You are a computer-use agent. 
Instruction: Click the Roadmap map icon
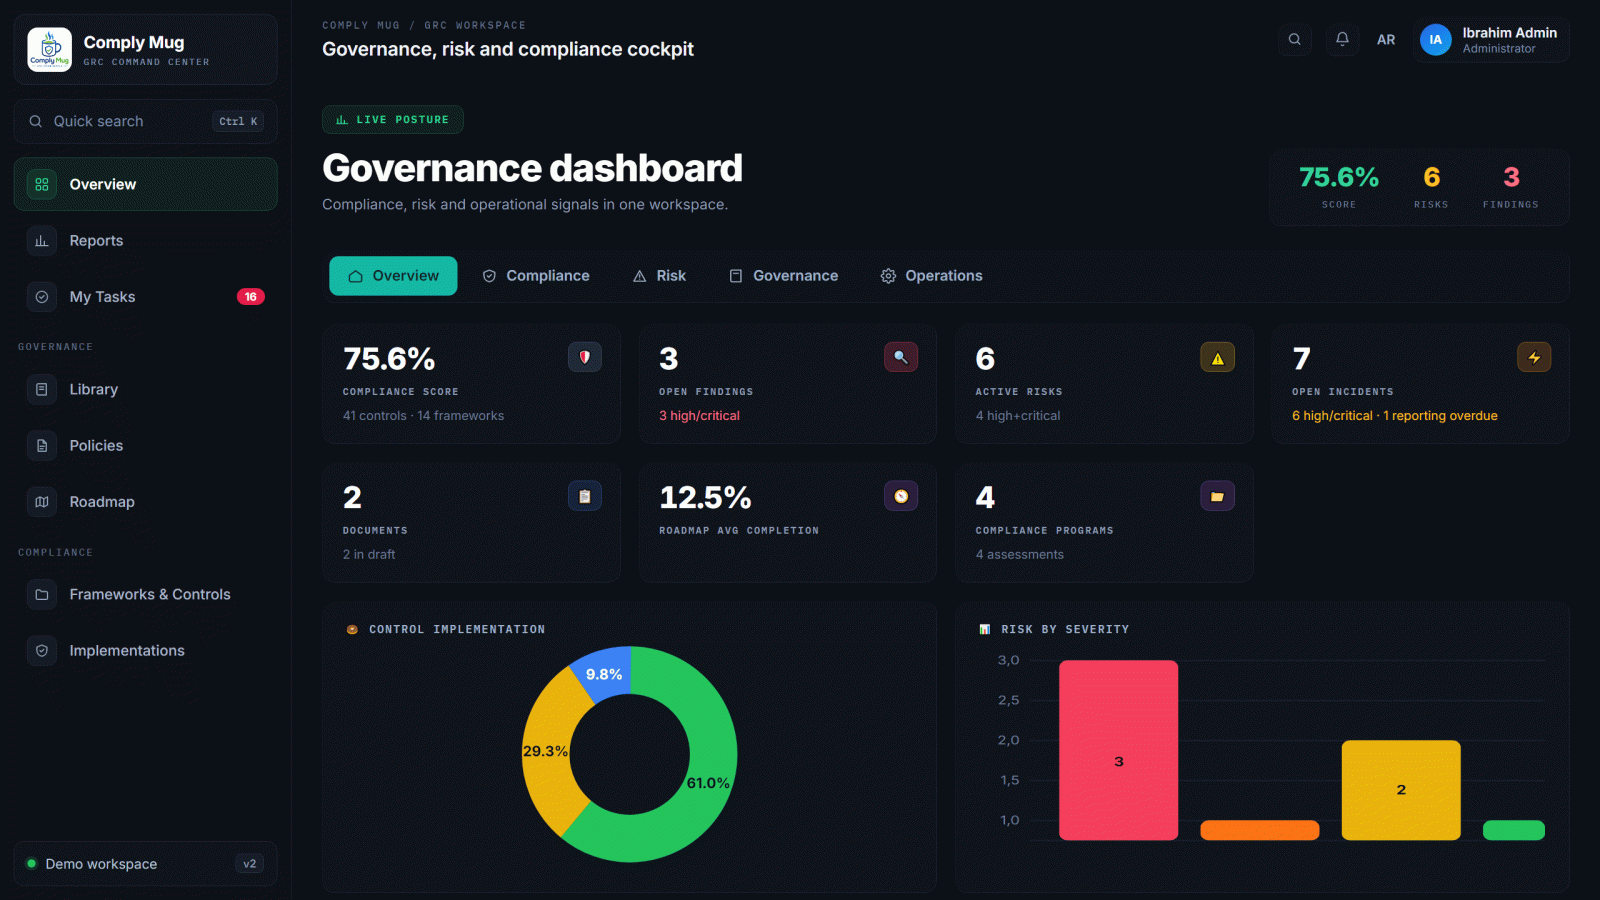42,502
